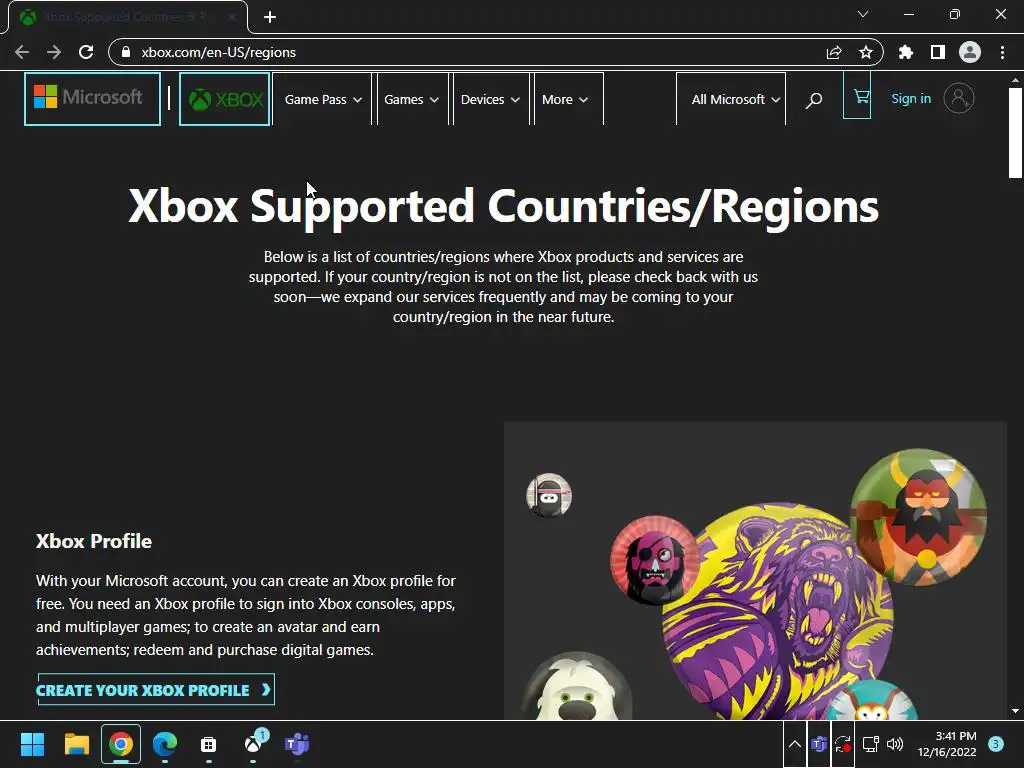Go forward in browser history

(x=54, y=52)
